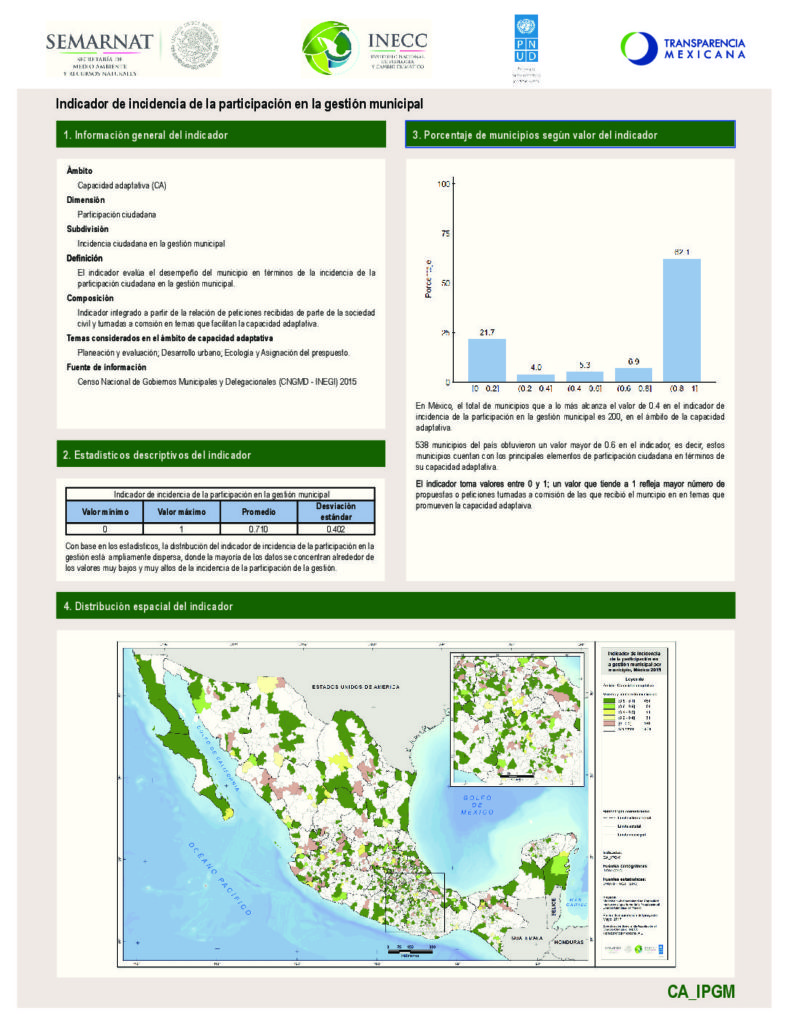
Task: Click paragraph starting 'Con base en los estadísticos'
Action: (220, 557)
